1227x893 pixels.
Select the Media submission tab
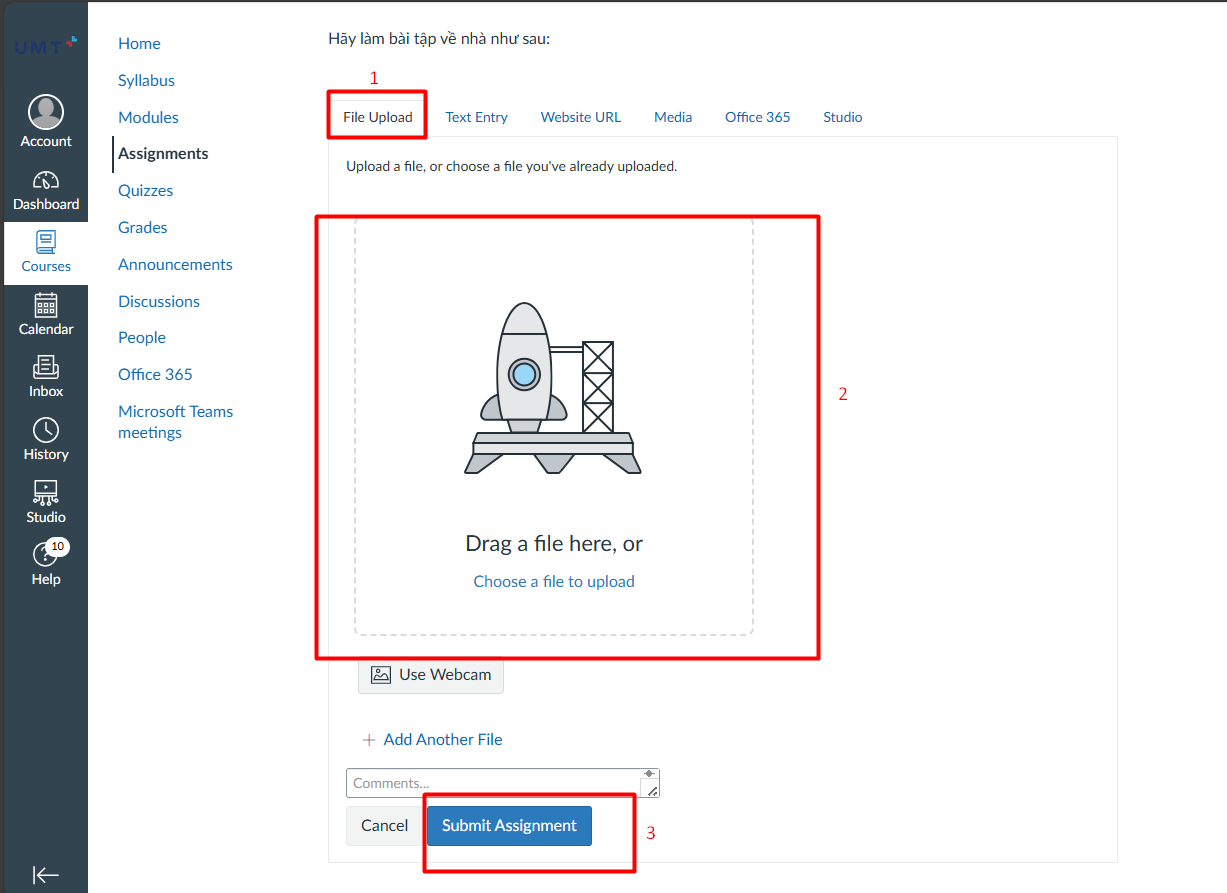click(x=673, y=117)
